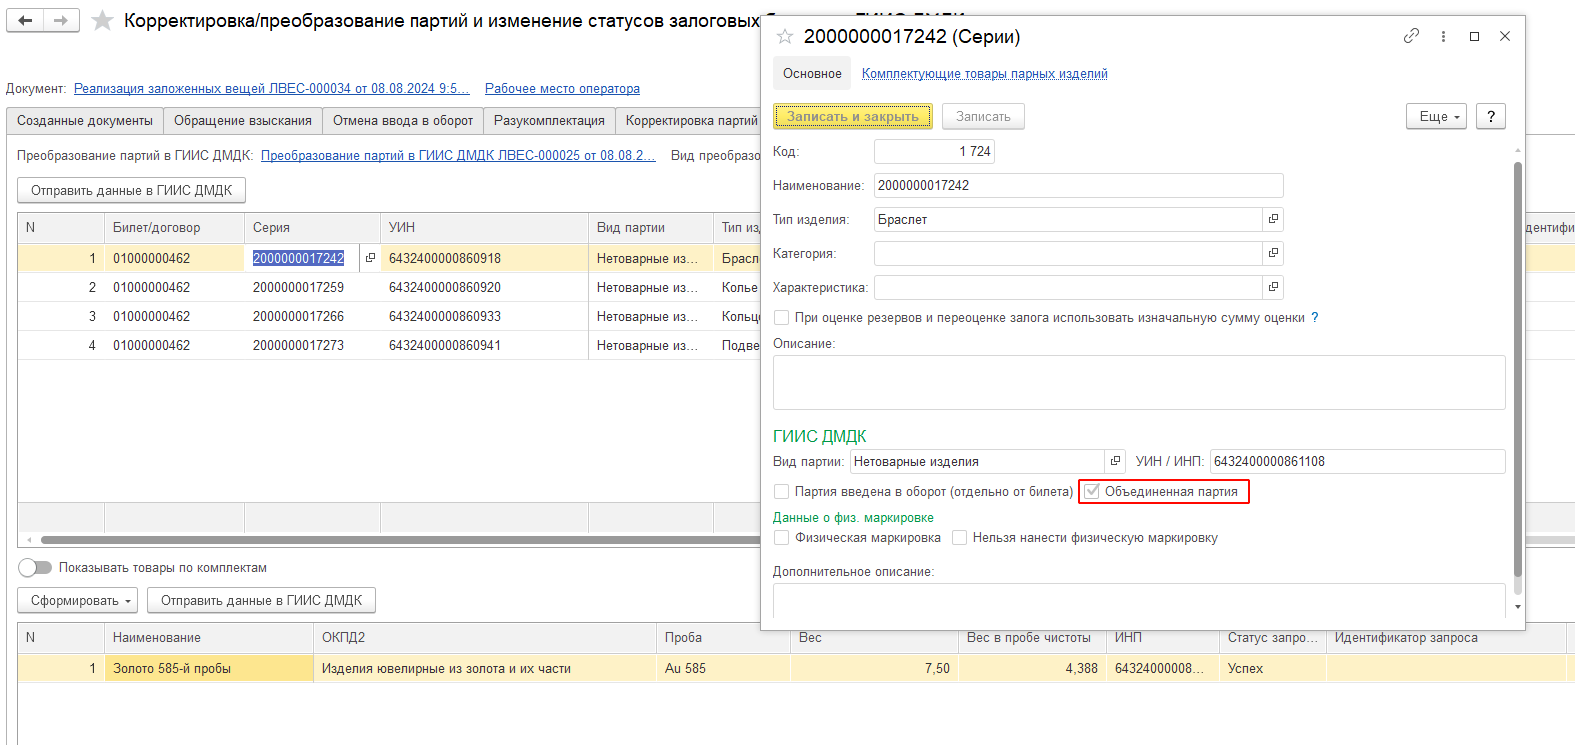Image resolution: width=1575 pixels, height=745 pixels.
Task: Toggle Объединенная партия checkbox
Action: click(1092, 491)
